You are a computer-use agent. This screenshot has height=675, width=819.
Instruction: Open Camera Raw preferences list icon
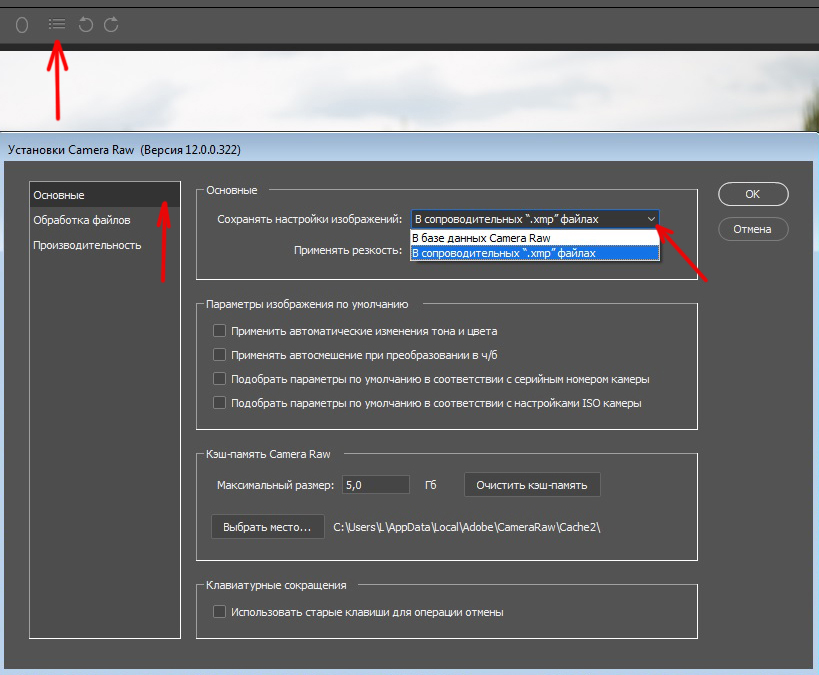57,23
